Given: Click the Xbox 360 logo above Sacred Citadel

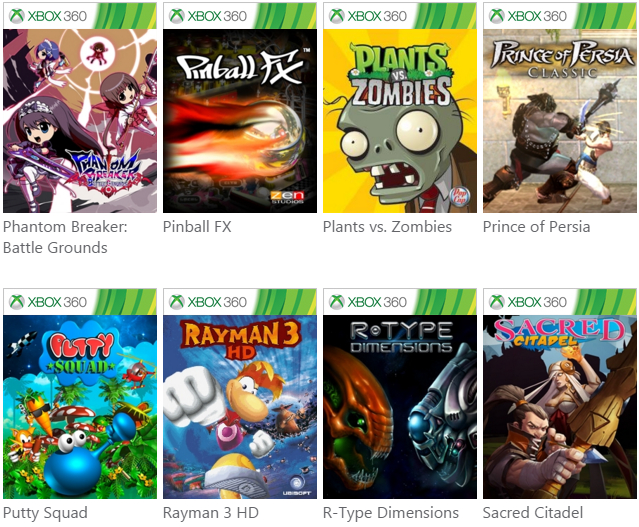Looking at the screenshot, I should [x=497, y=302].
